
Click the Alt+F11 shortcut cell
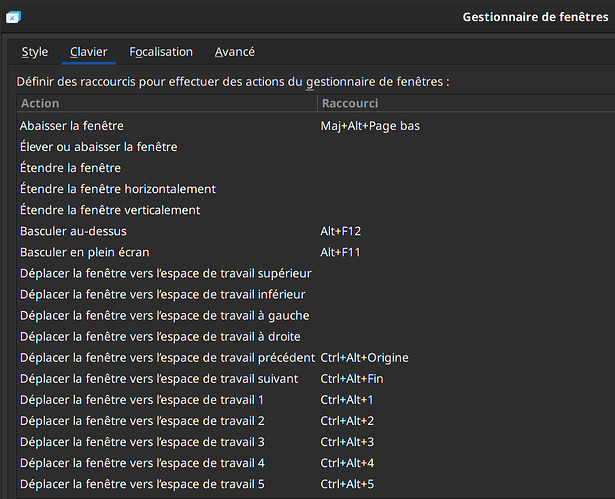click(341, 252)
